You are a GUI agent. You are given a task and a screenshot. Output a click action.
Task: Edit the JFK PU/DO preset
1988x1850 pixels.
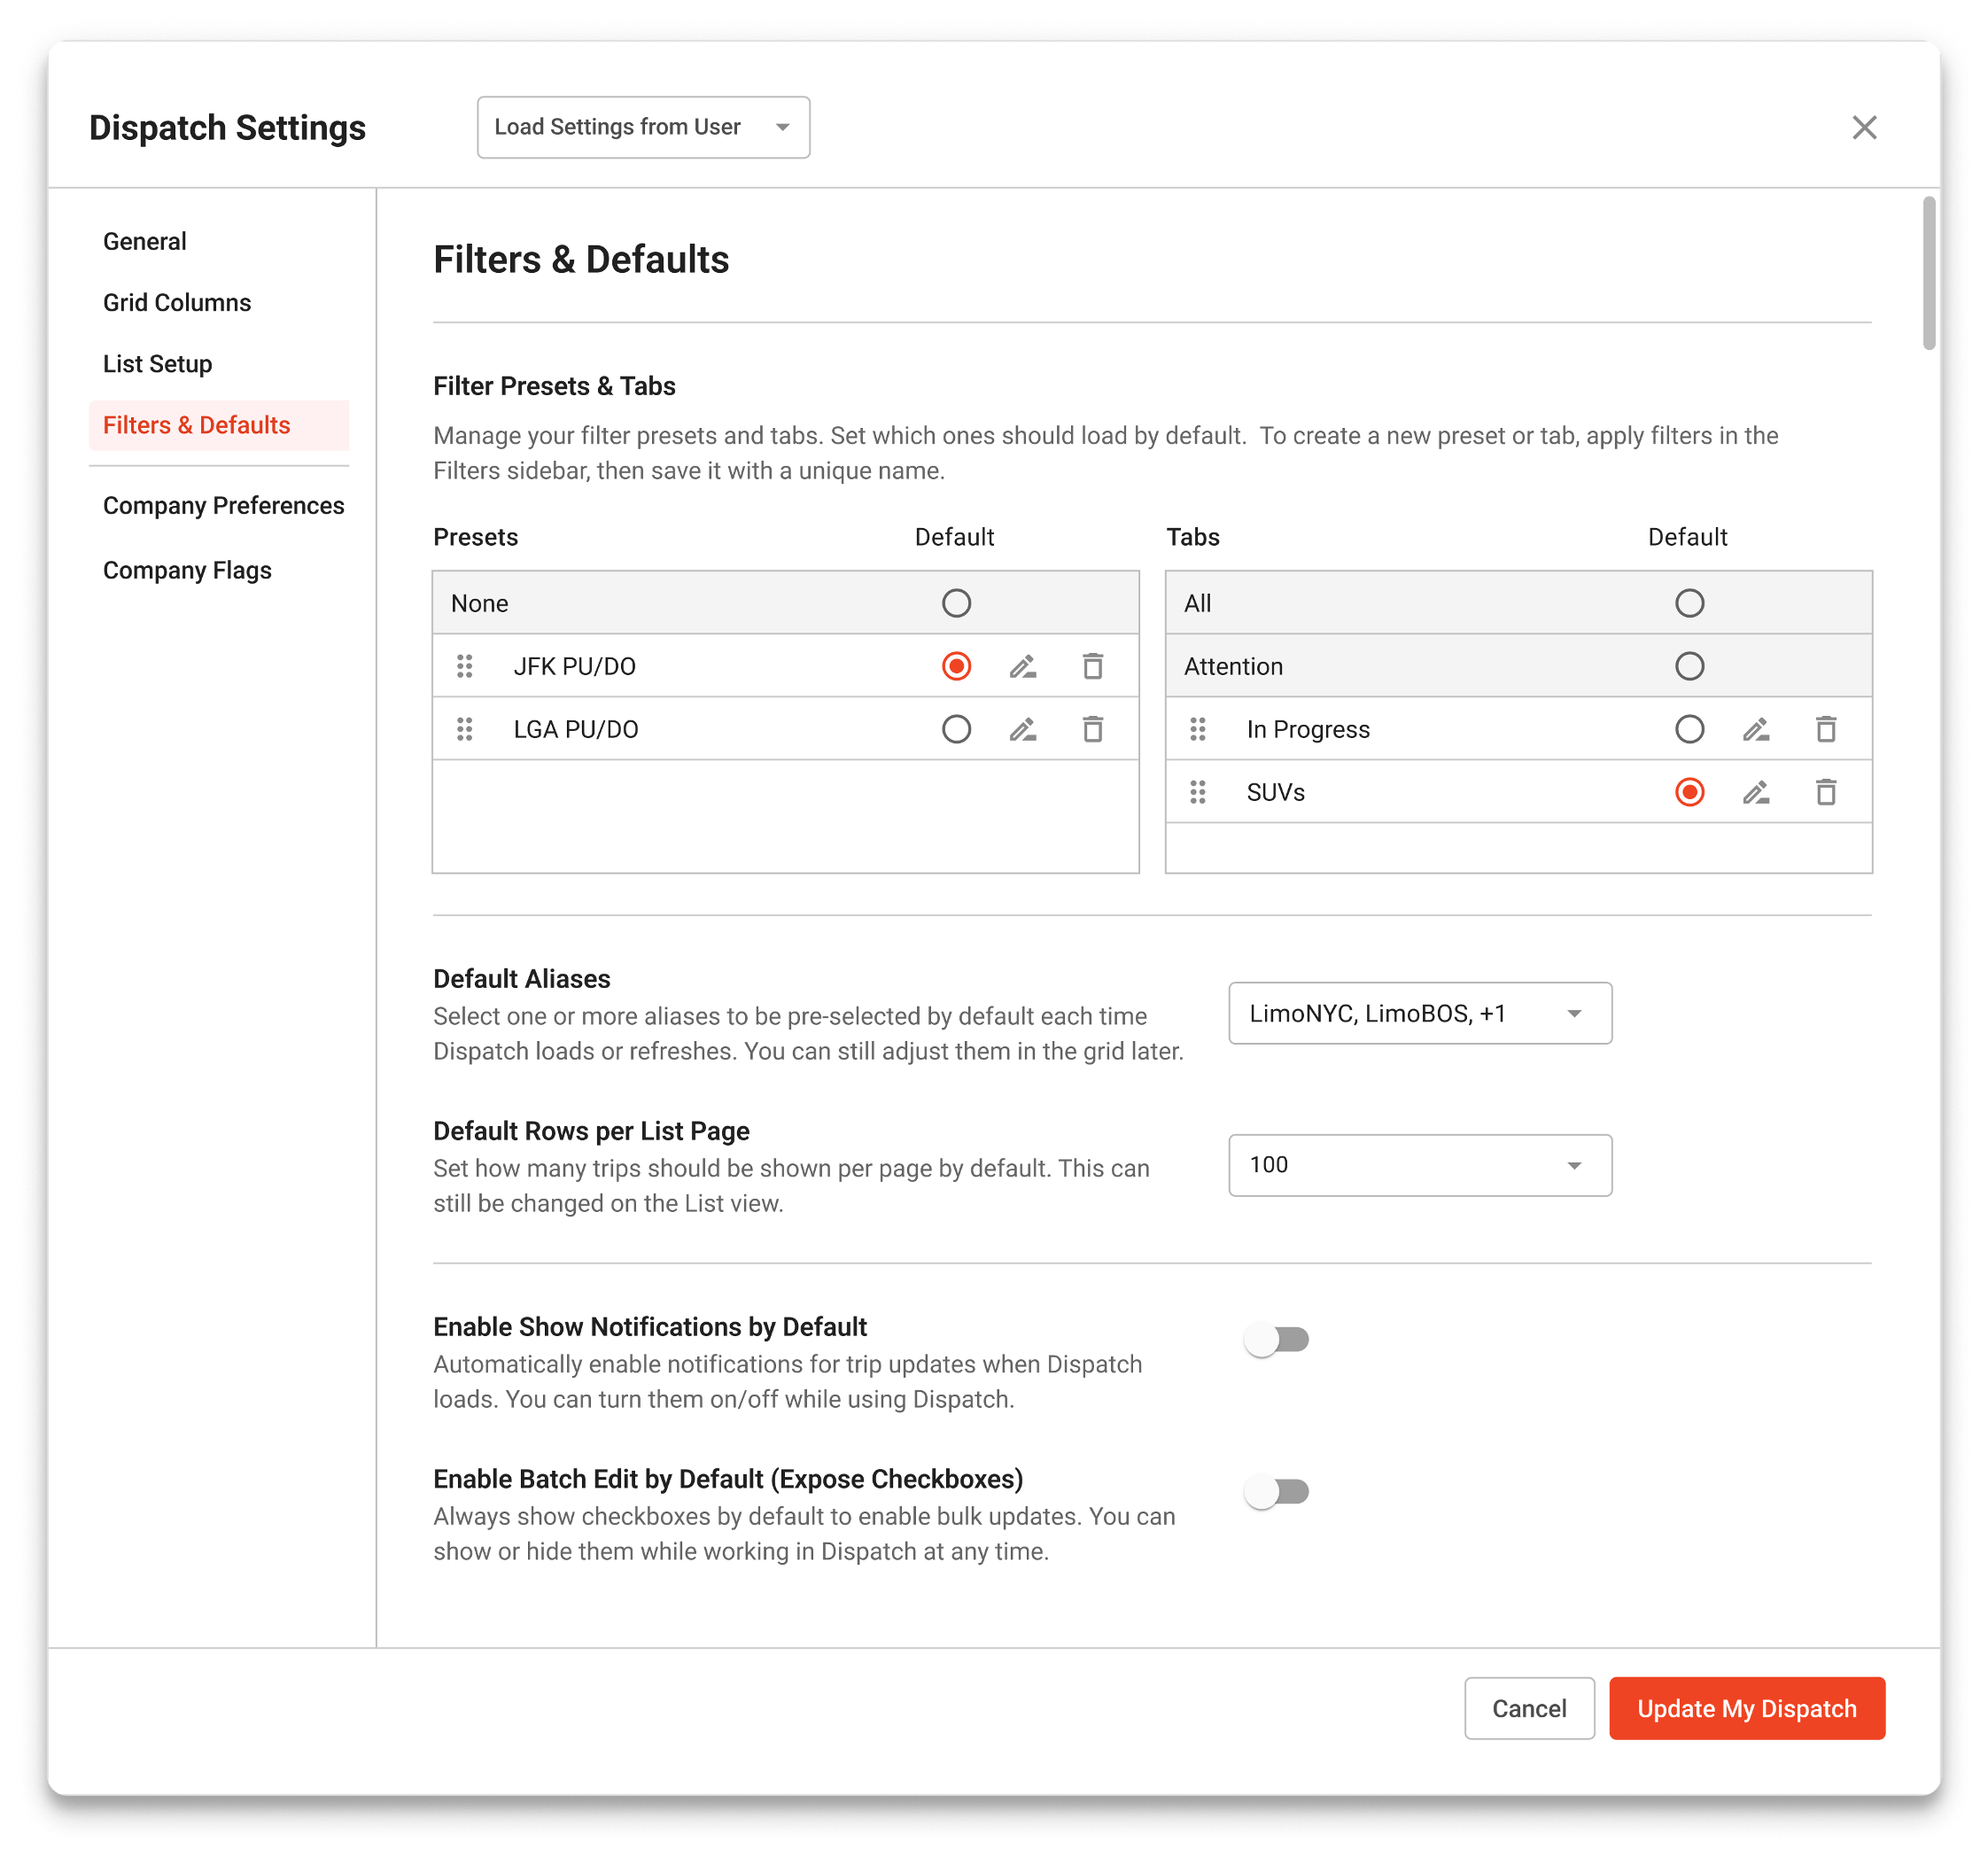[1022, 666]
